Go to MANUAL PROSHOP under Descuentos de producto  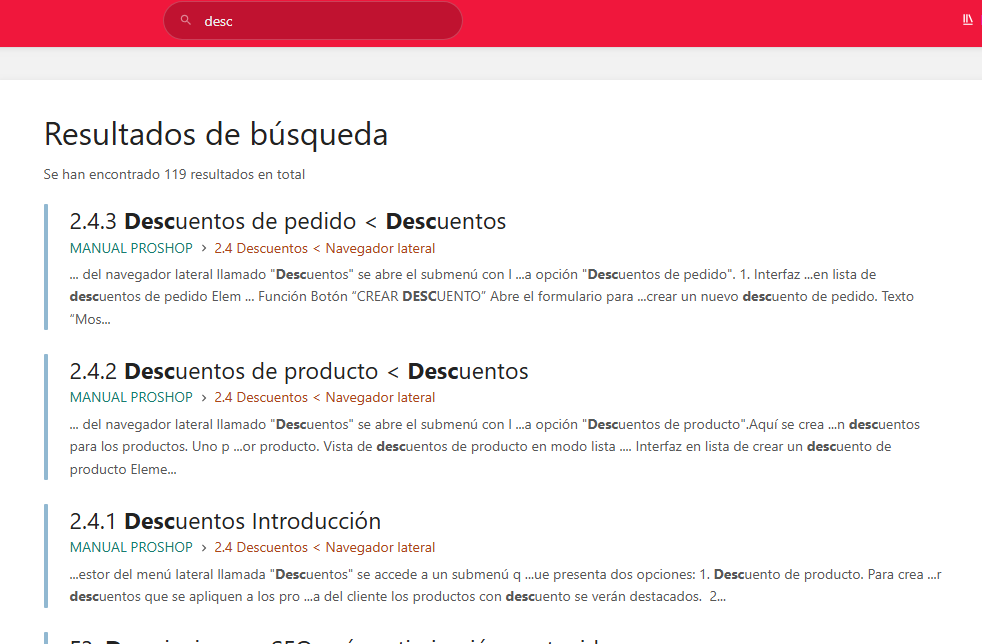click(x=131, y=398)
